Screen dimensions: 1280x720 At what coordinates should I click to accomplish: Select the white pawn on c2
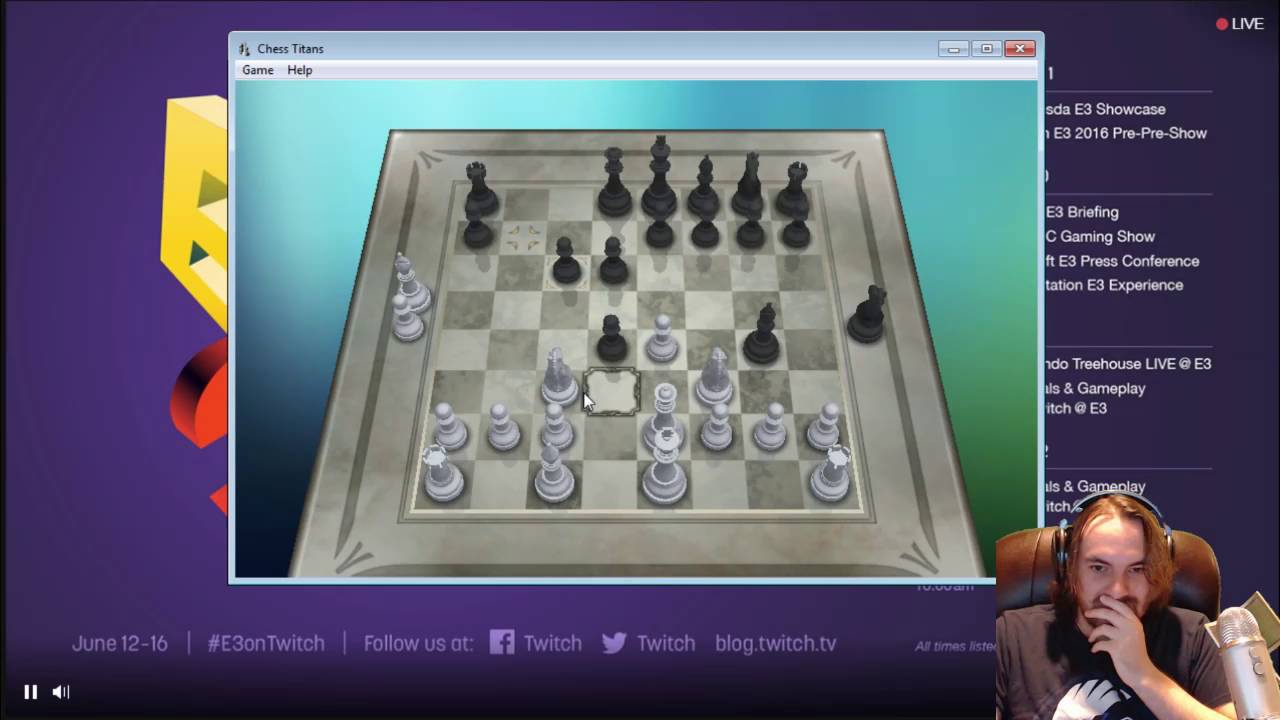point(557,425)
